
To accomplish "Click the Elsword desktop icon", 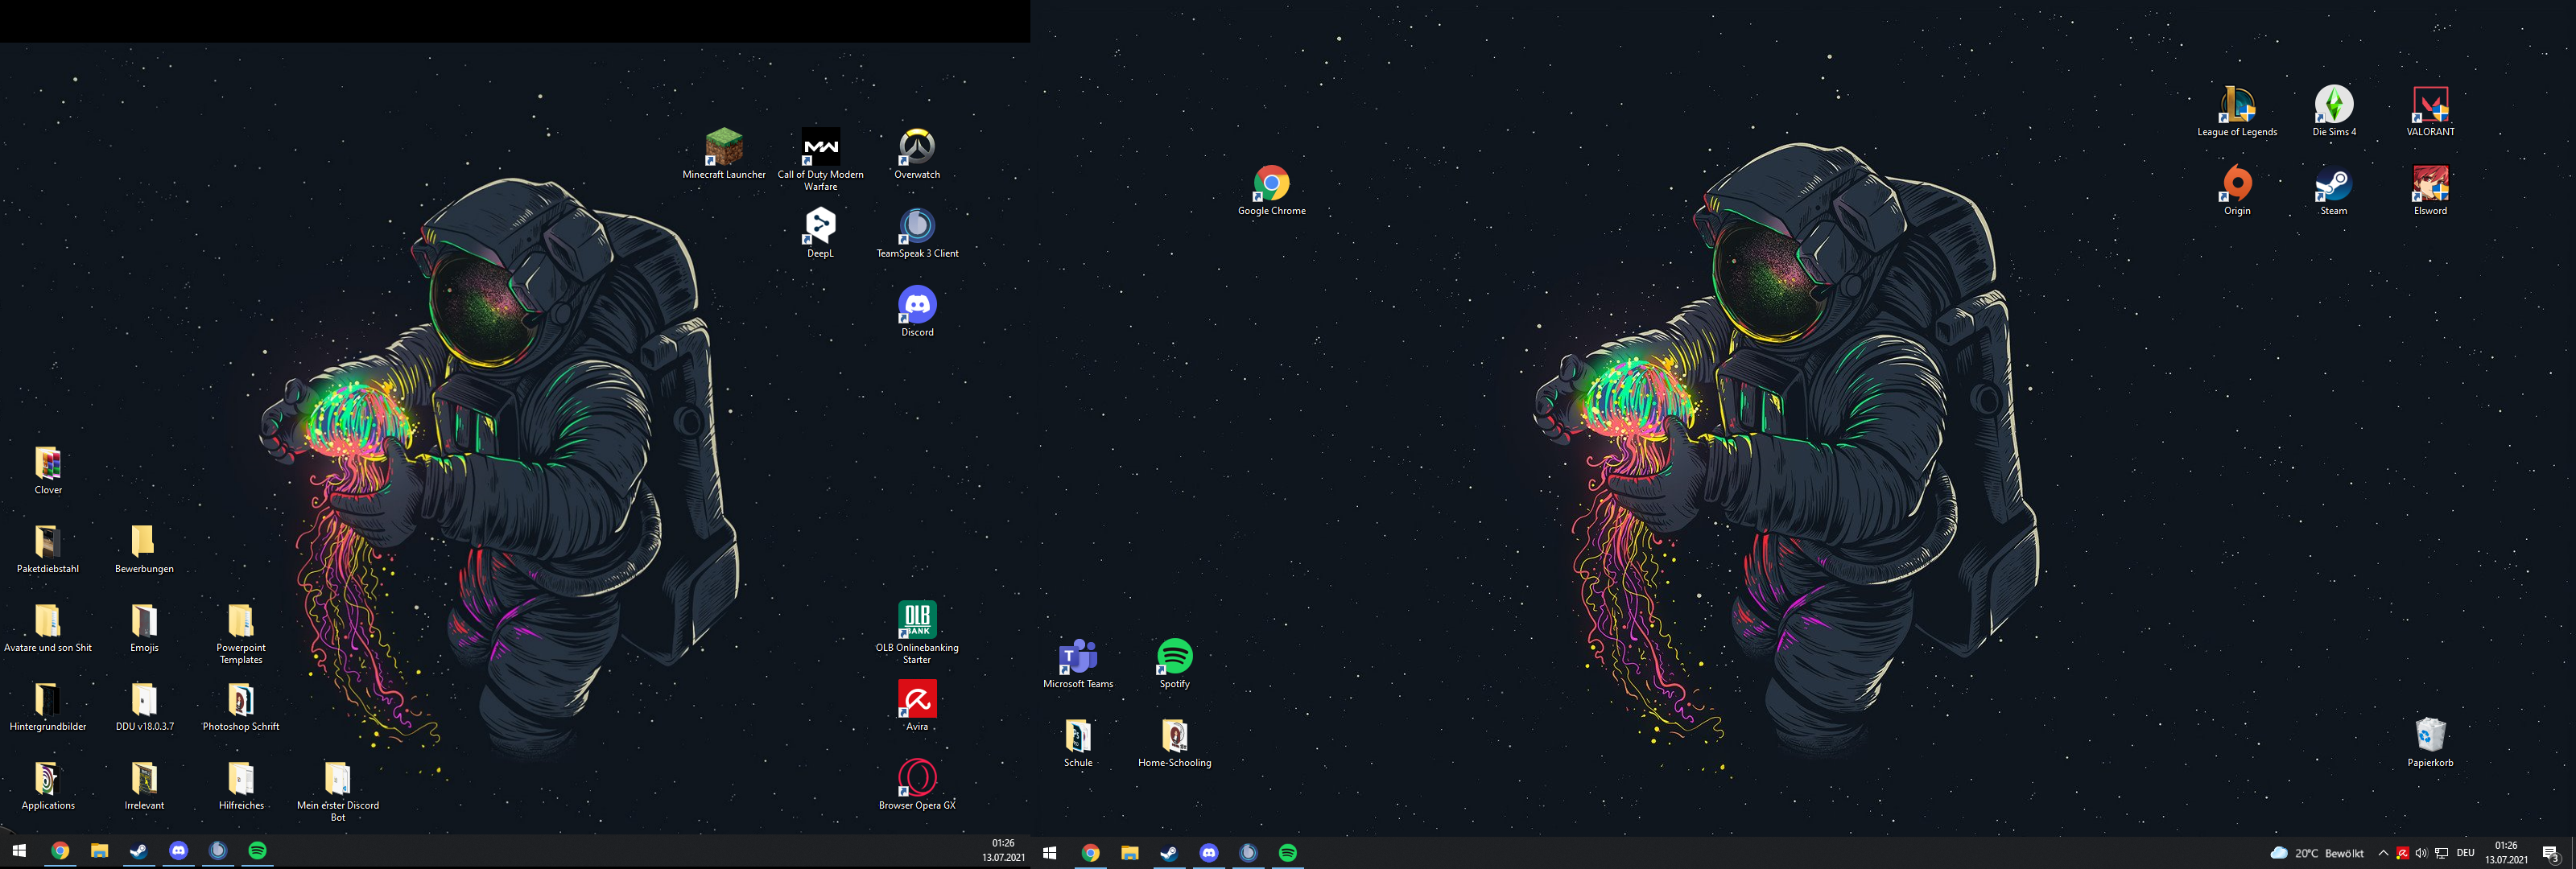I will coord(2430,190).
